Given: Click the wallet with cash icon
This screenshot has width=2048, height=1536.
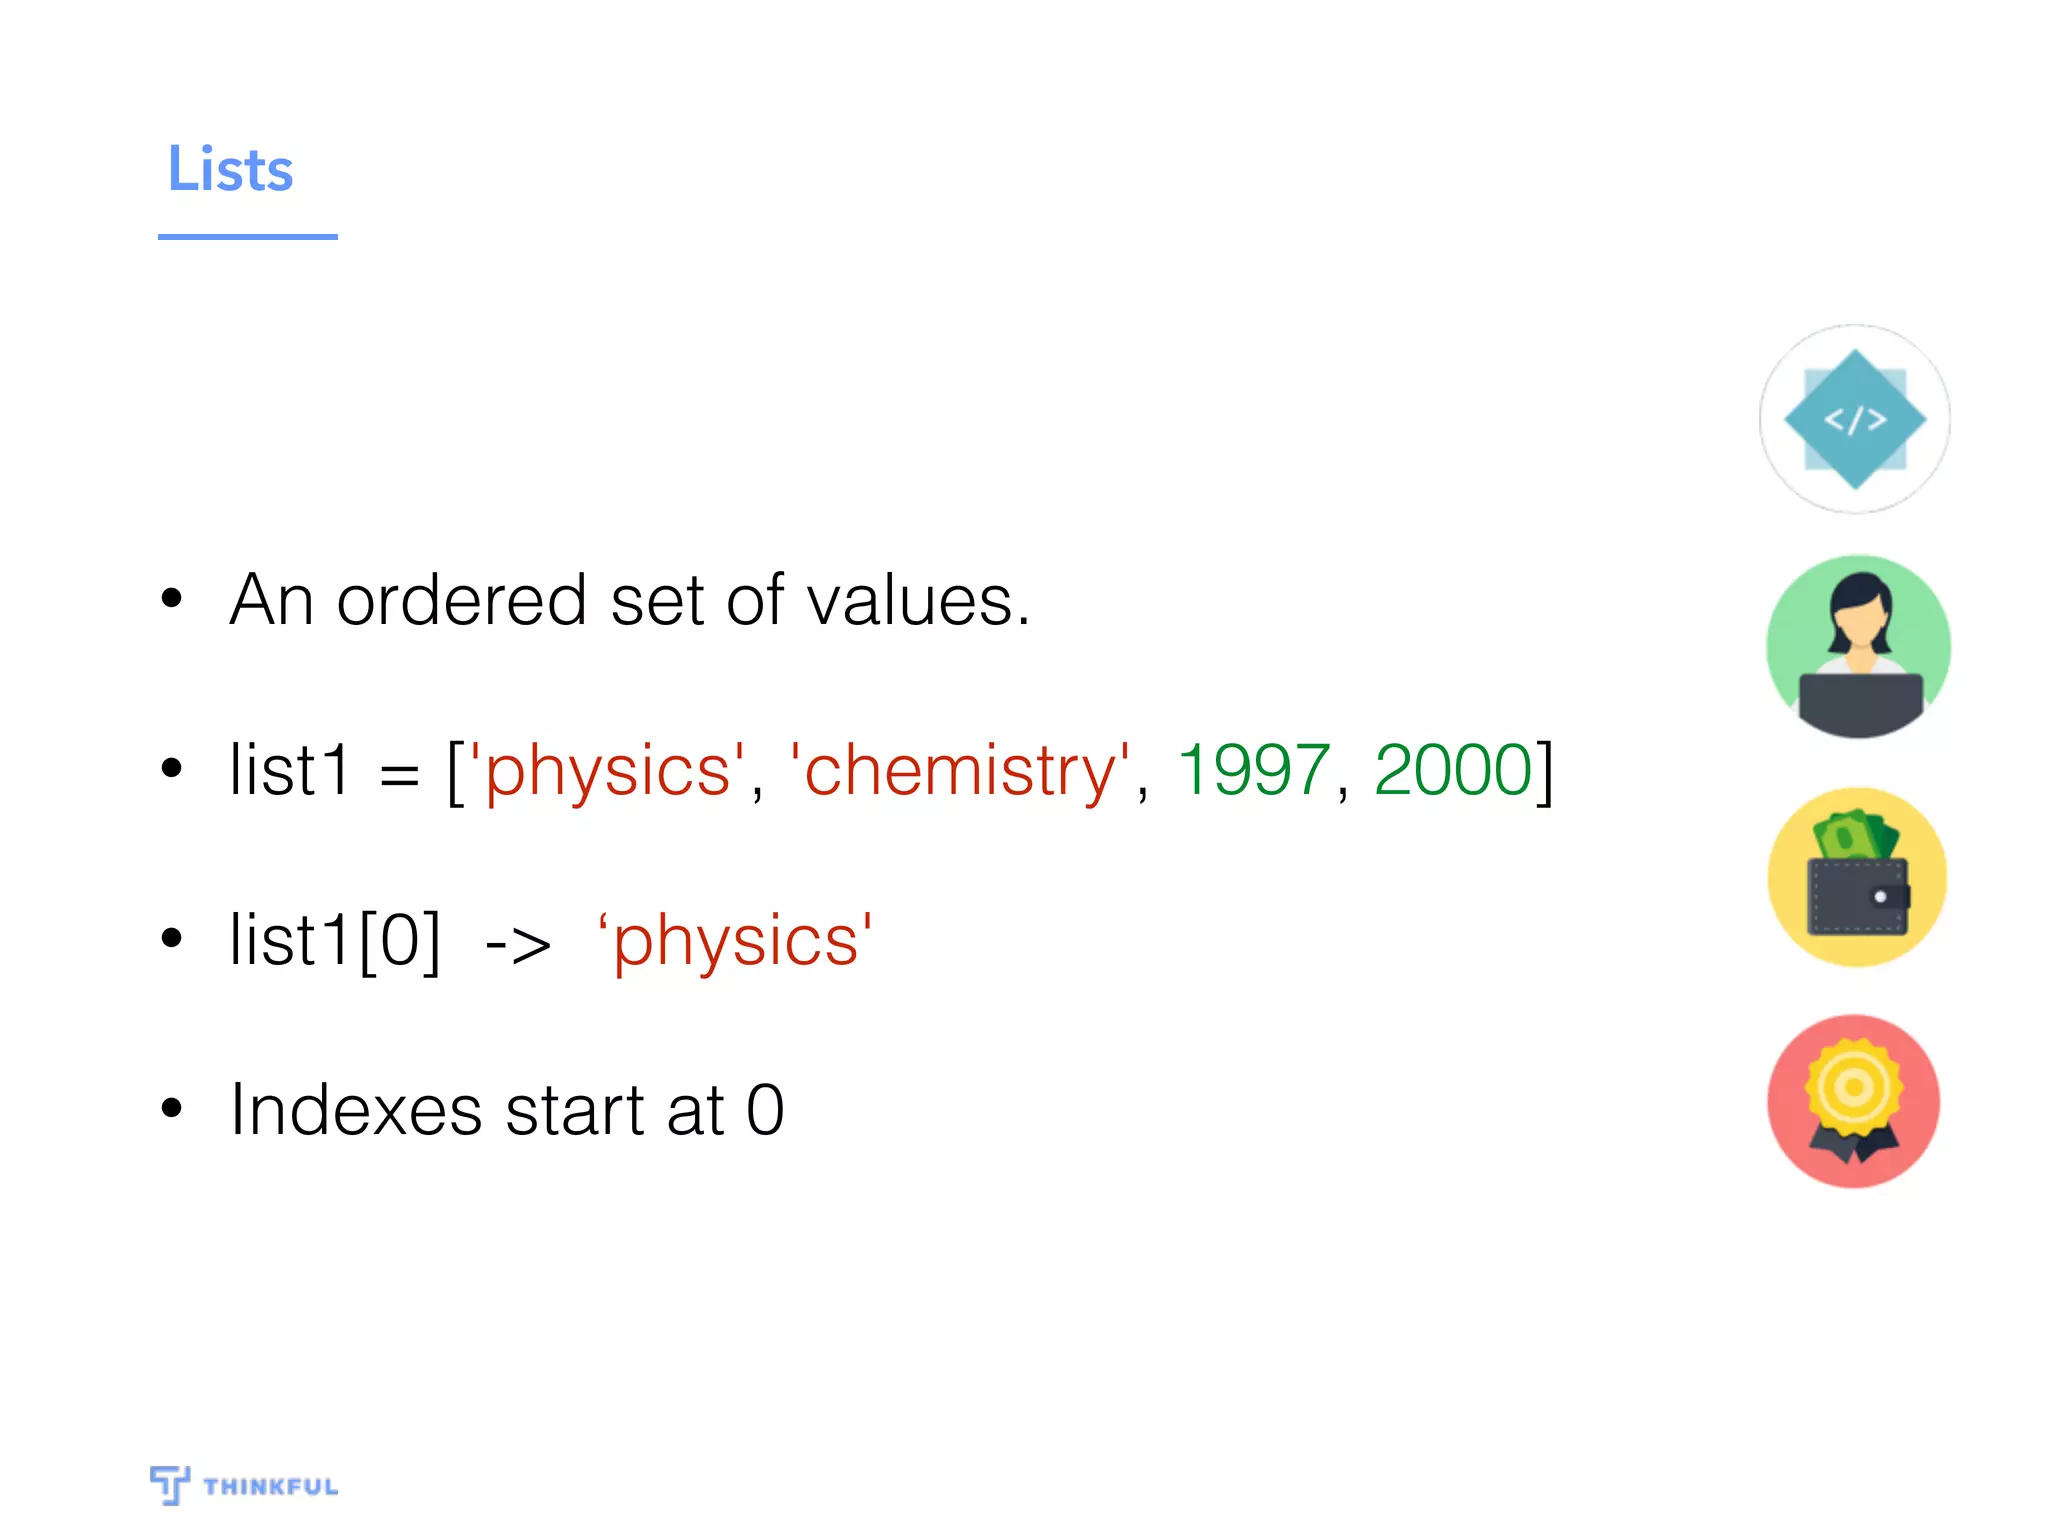Looking at the screenshot, I should 1857,877.
